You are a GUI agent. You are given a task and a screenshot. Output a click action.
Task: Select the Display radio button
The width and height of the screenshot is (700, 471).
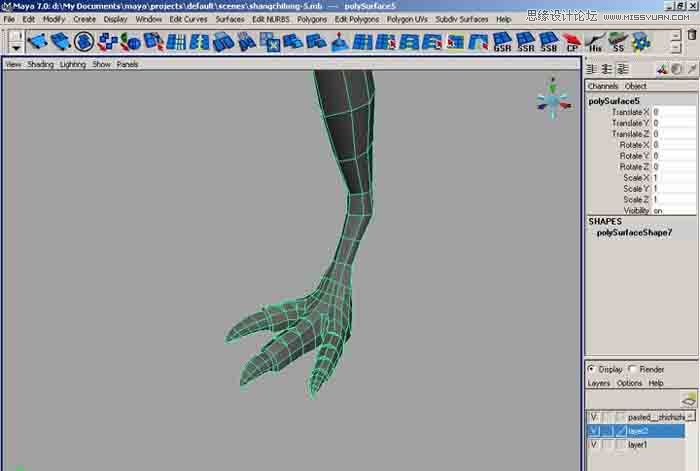coord(592,369)
